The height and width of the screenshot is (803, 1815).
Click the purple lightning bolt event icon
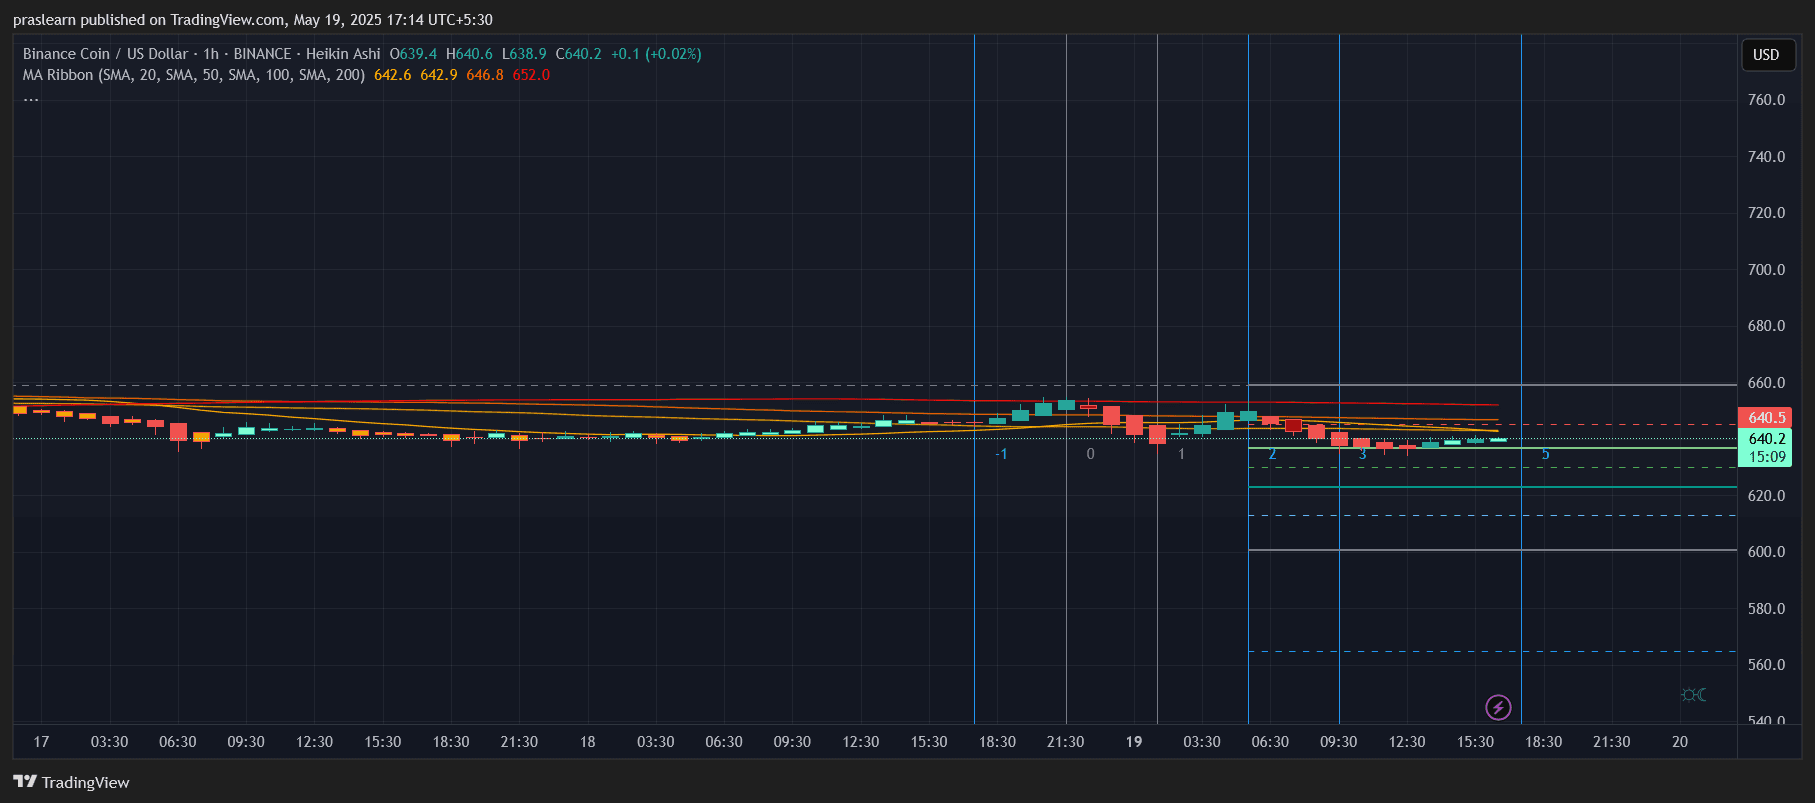pos(1497,708)
